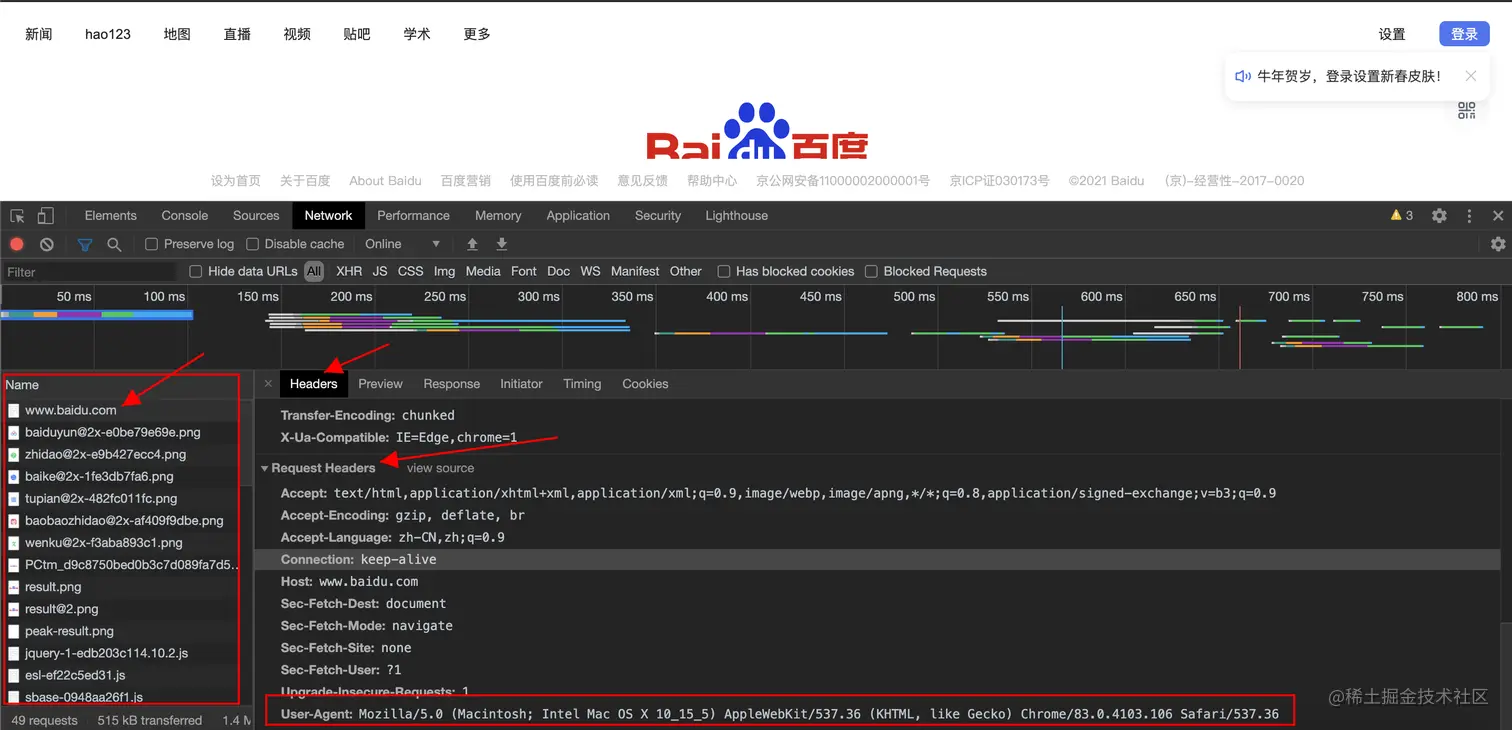Activate the inspect element picker icon

17,216
